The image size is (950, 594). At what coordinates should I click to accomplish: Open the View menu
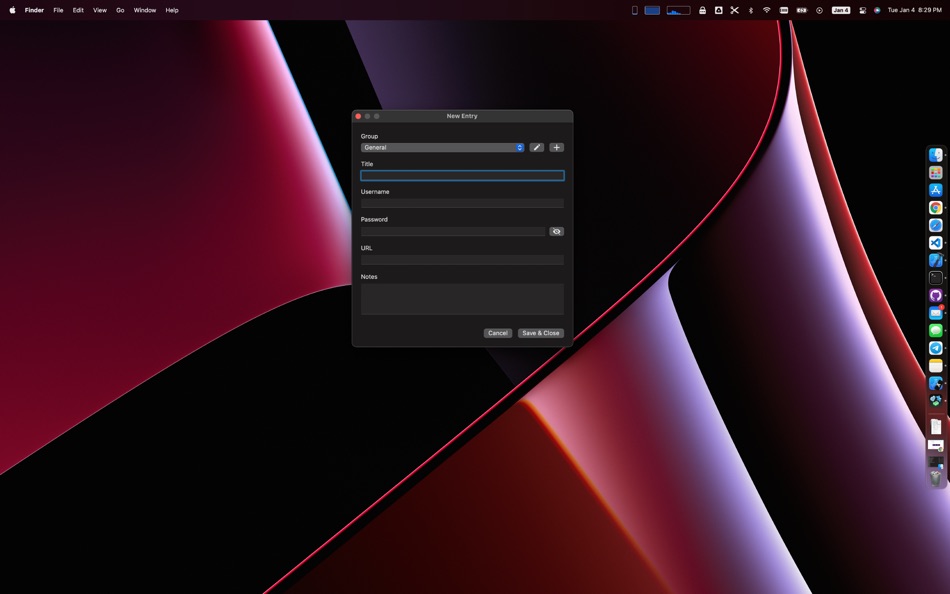click(100, 10)
